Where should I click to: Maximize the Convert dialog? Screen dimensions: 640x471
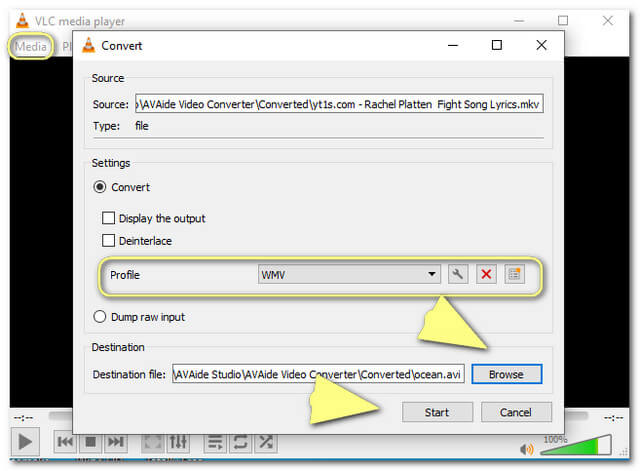click(497, 45)
